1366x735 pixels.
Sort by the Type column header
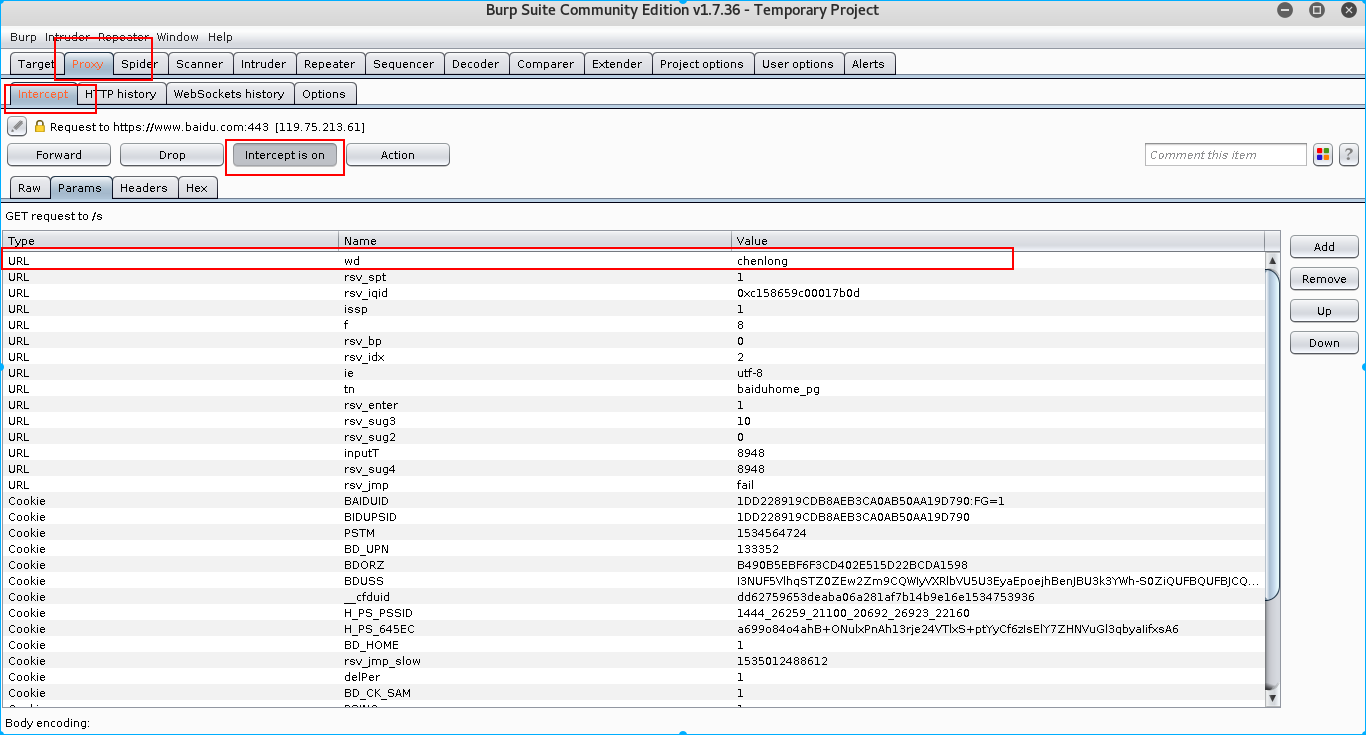170,241
